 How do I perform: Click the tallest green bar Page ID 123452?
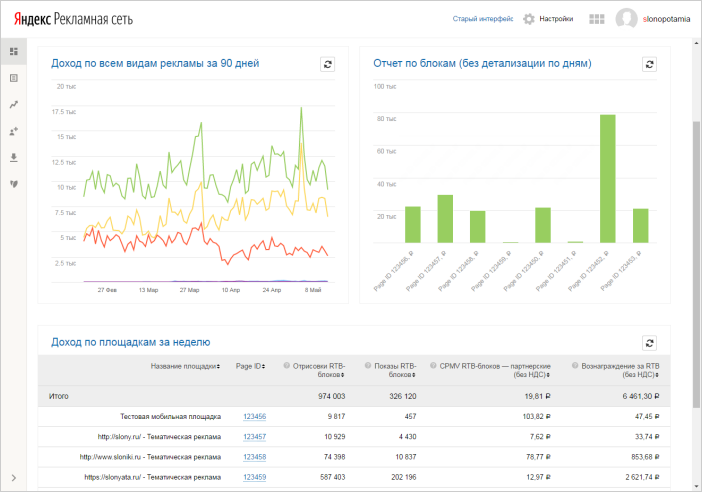click(x=608, y=179)
